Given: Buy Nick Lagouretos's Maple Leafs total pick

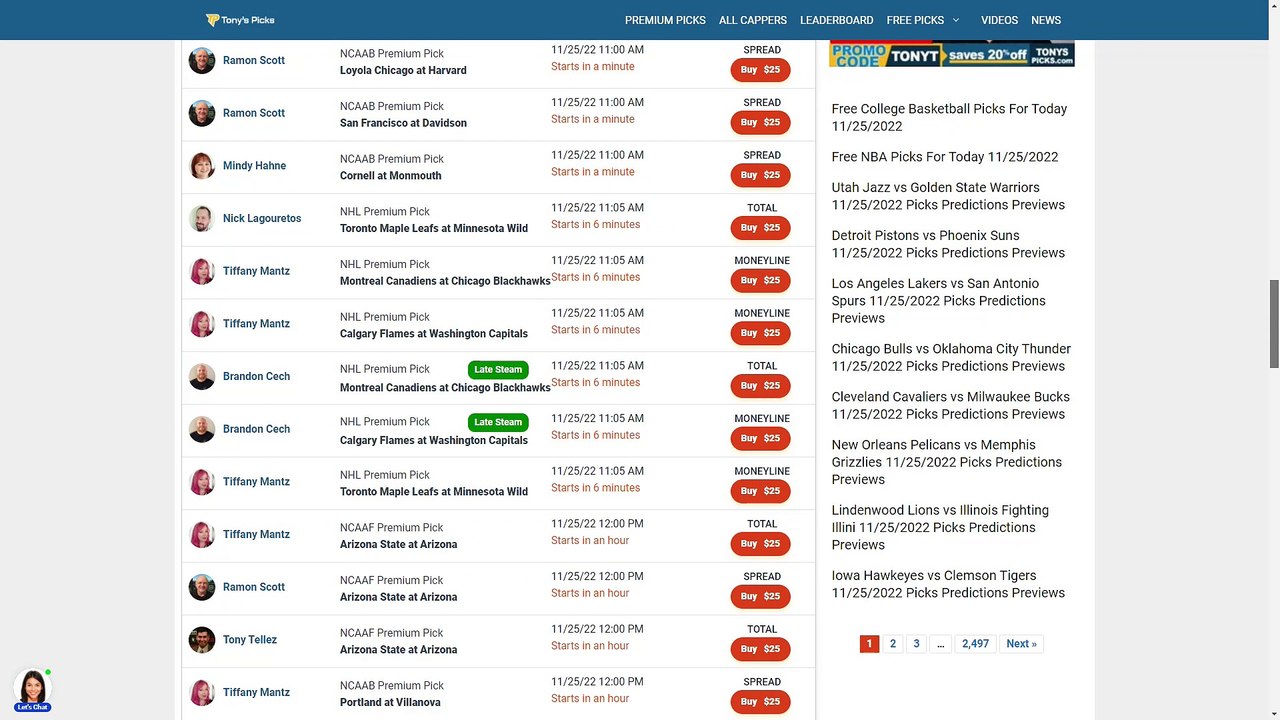Looking at the screenshot, I should (x=760, y=227).
